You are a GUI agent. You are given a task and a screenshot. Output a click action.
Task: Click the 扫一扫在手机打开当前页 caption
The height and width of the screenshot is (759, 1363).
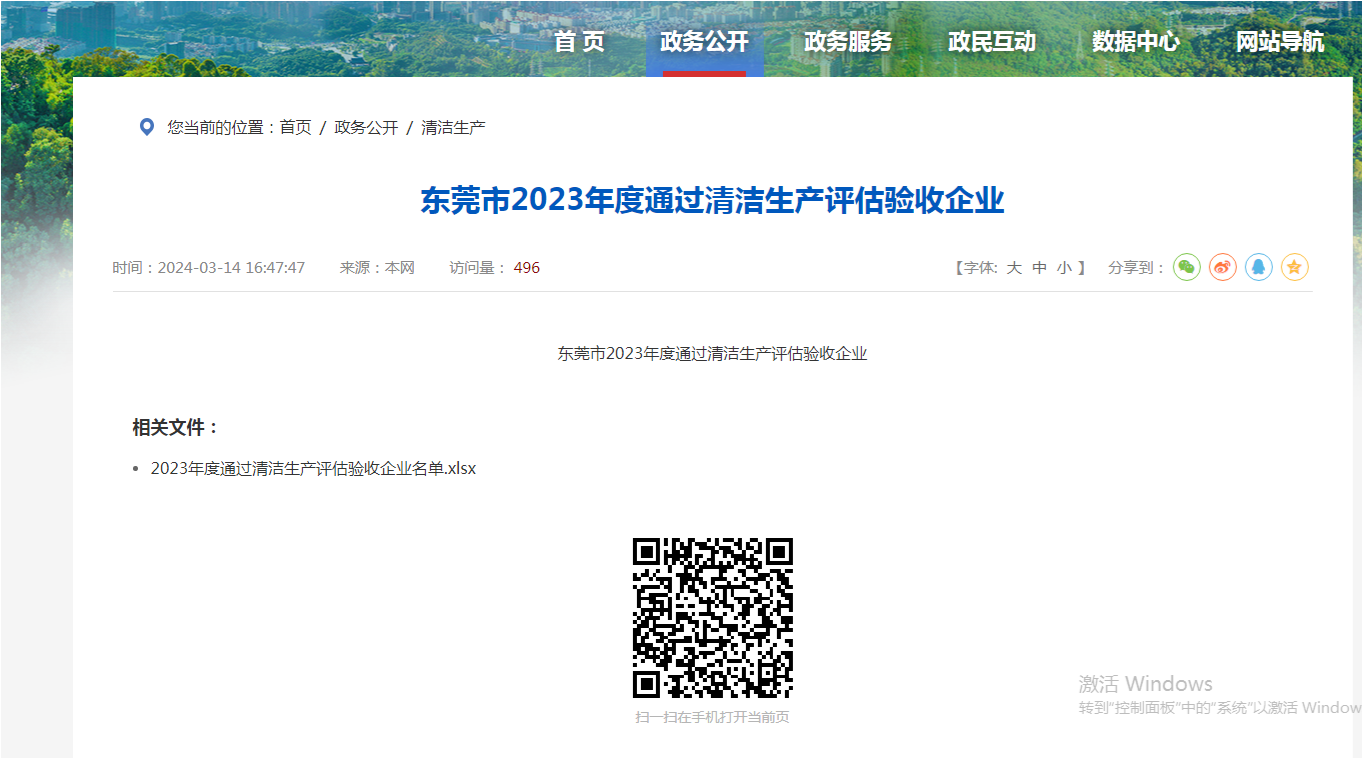pyautogui.click(x=712, y=717)
